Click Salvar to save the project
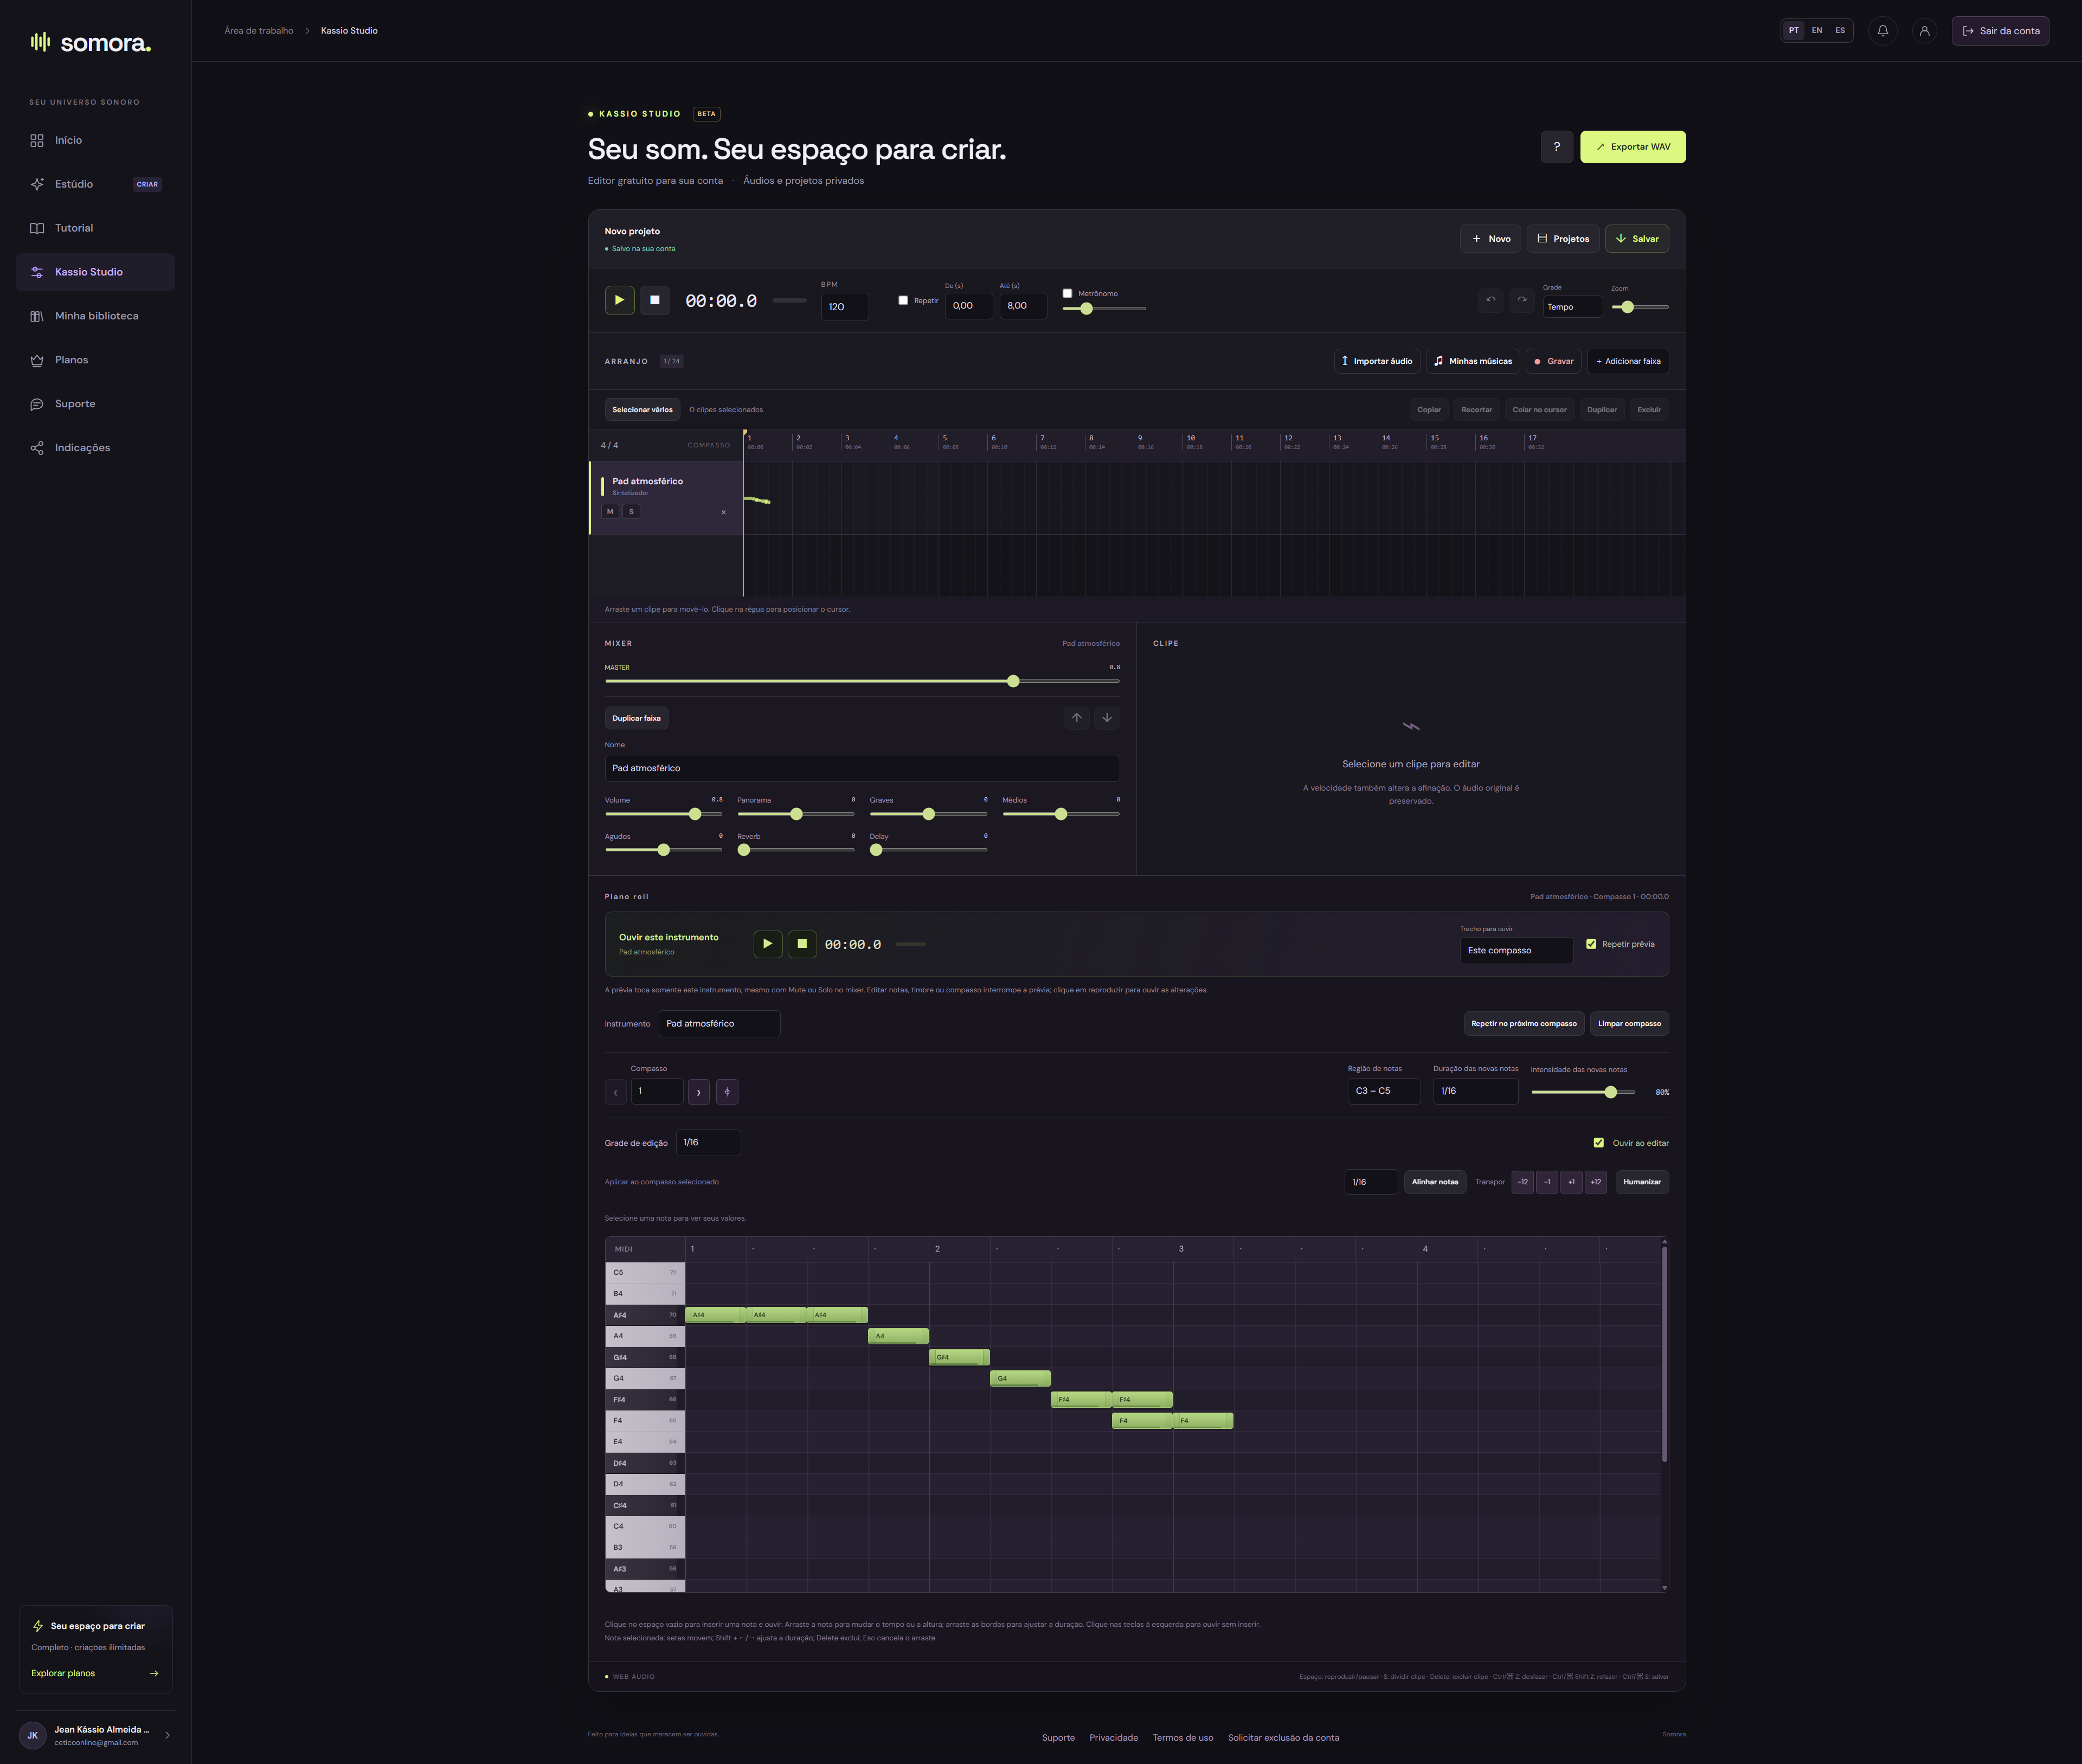 click(x=1637, y=239)
